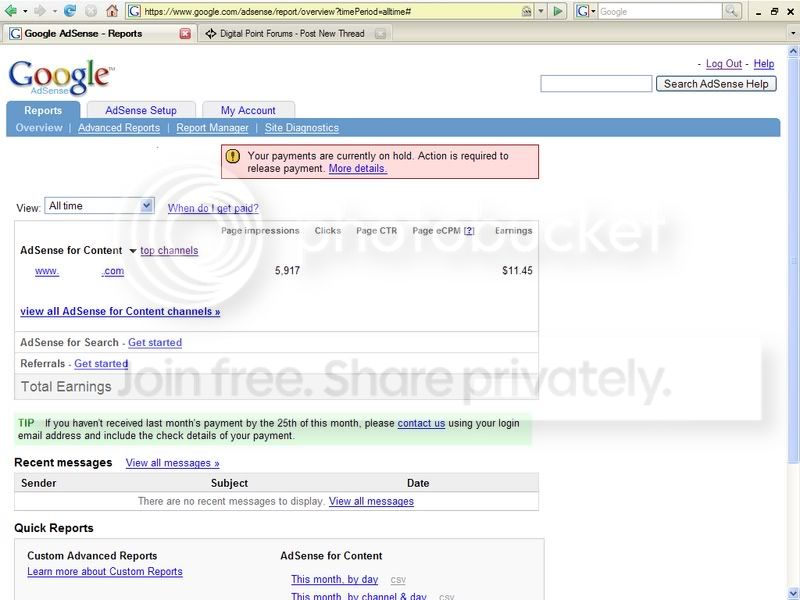Open More details about payment hold
Image resolution: width=800 pixels, height=600 pixels.
[358, 168]
